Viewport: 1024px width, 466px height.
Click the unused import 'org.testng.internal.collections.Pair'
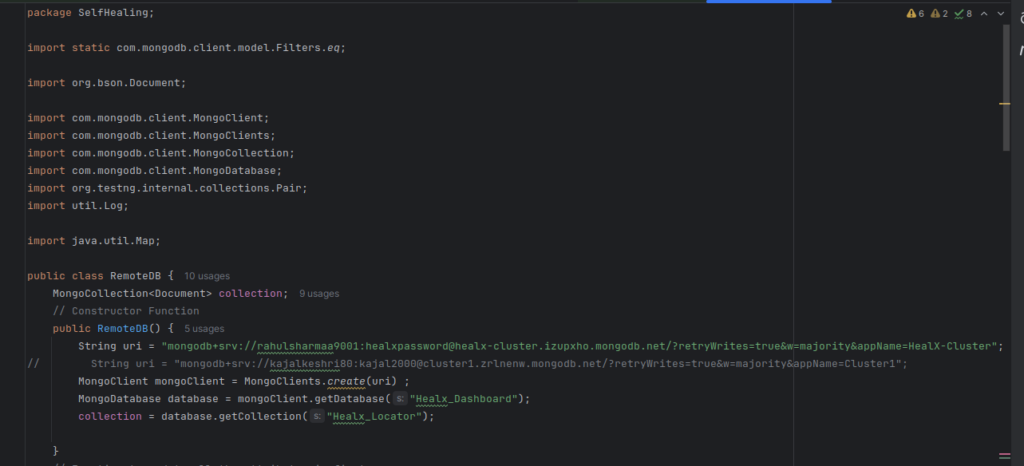tap(187, 188)
